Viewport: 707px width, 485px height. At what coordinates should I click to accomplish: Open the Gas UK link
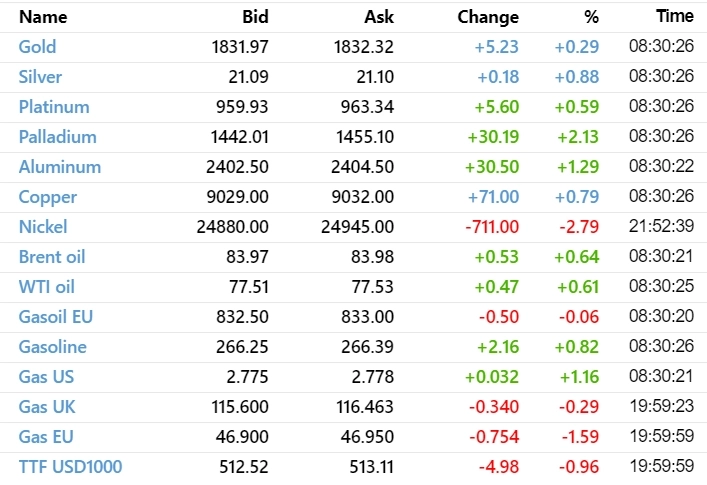[x=46, y=407]
